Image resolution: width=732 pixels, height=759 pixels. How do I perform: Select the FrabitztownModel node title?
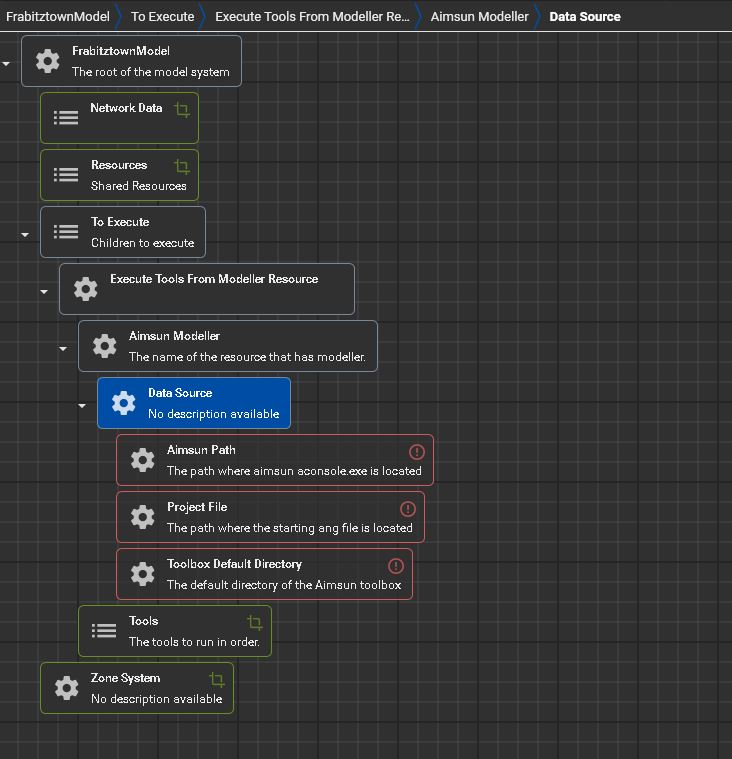(x=121, y=51)
